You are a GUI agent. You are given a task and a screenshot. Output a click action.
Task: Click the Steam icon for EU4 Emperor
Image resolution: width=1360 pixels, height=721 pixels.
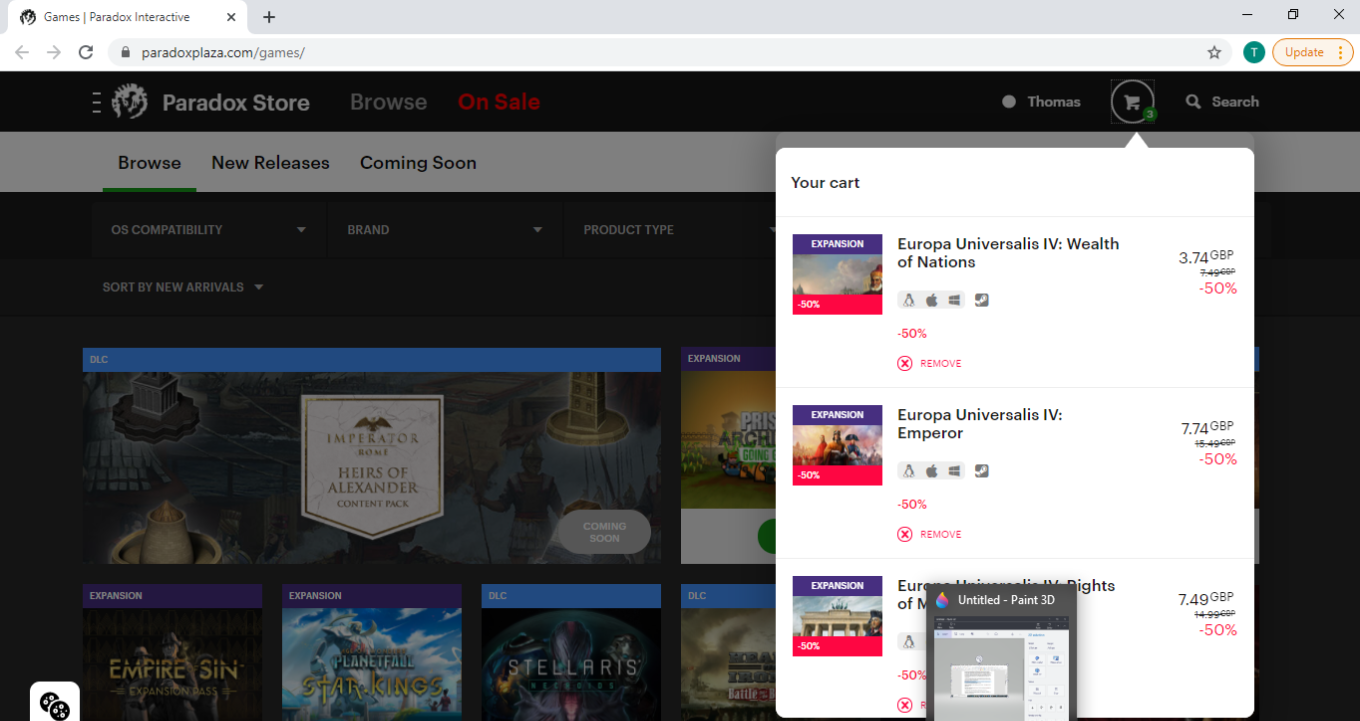[x=982, y=471]
